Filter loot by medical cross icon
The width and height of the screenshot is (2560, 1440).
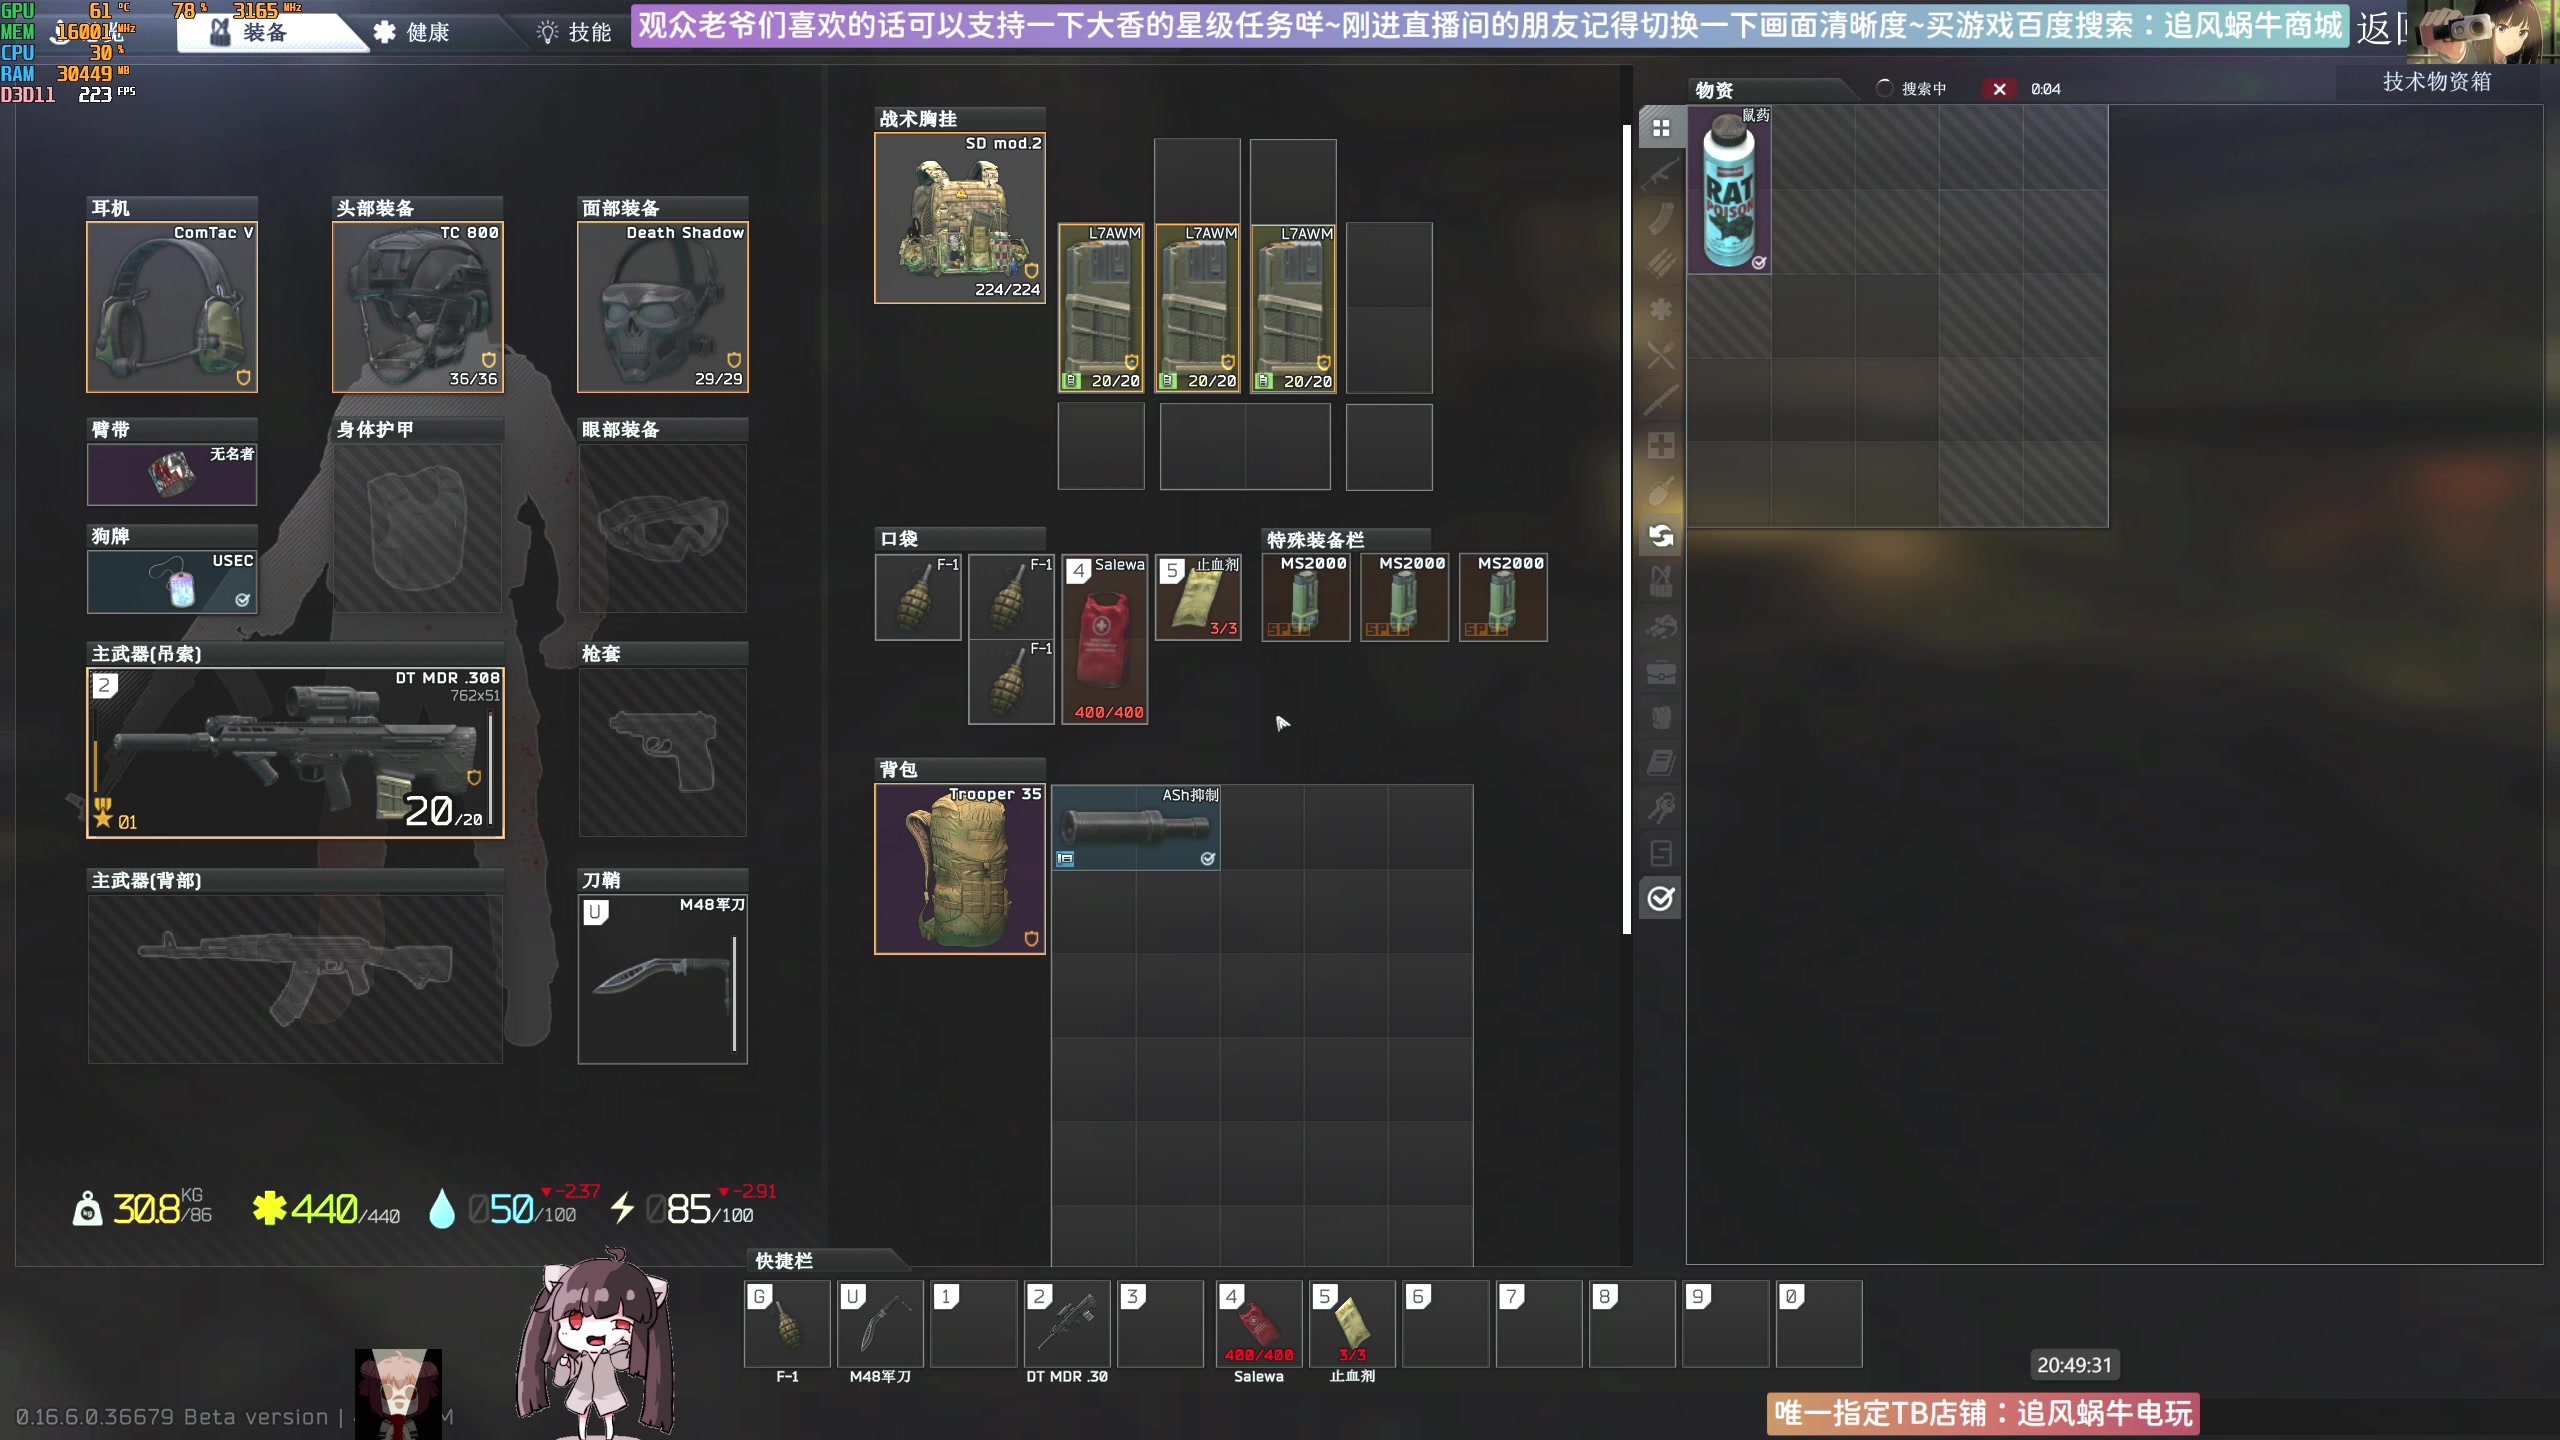(x=1661, y=445)
